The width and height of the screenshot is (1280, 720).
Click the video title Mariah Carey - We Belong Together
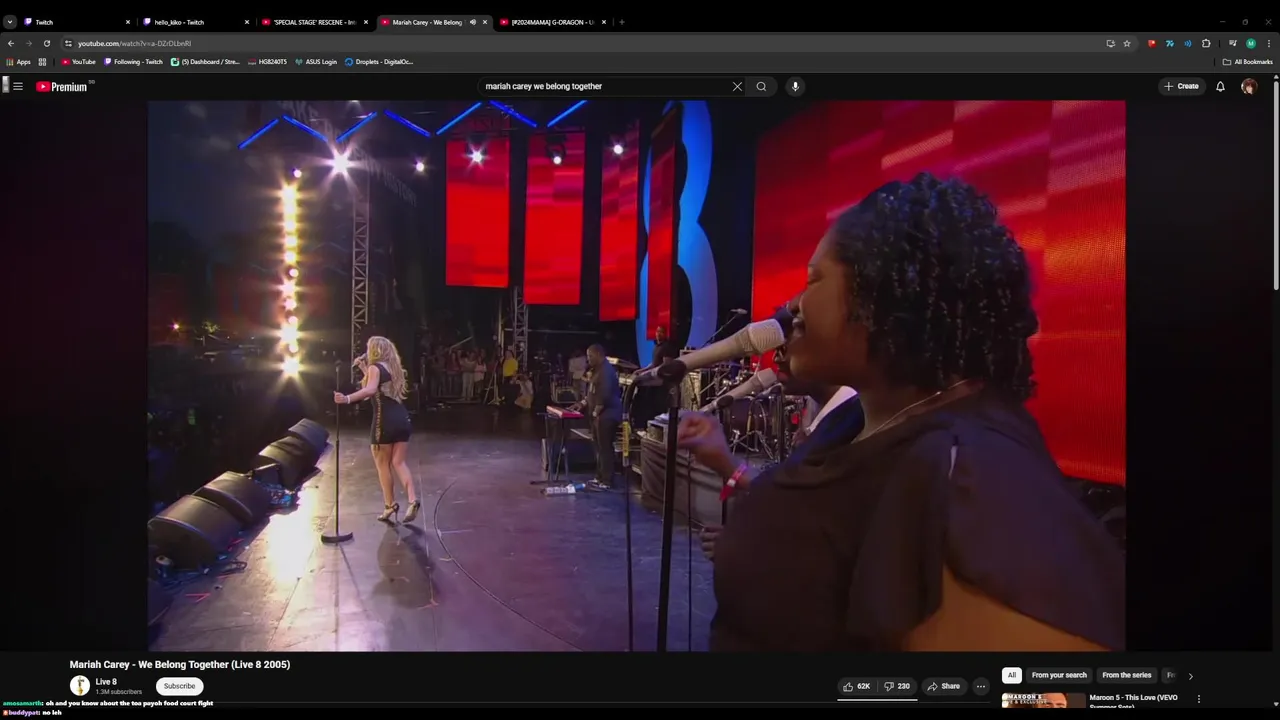pyautogui.click(x=180, y=664)
